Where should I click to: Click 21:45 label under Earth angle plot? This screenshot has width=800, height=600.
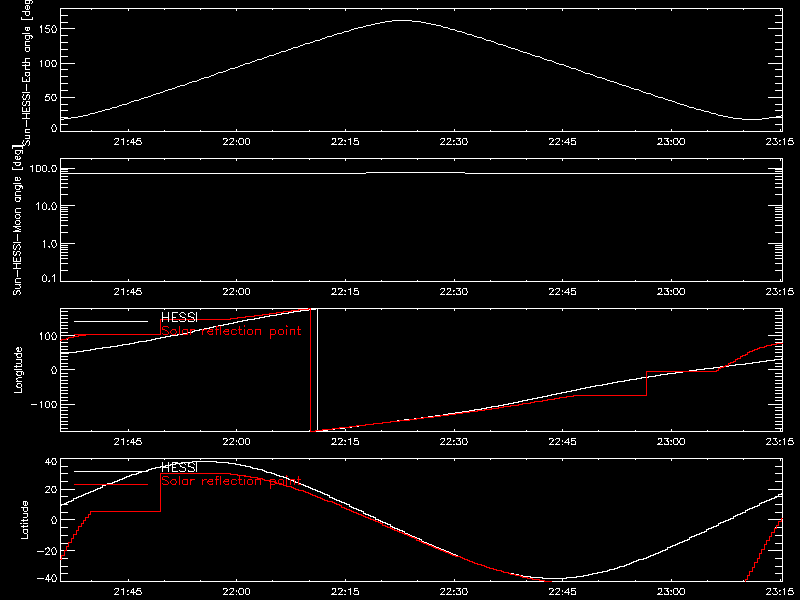tap(128, 141)
